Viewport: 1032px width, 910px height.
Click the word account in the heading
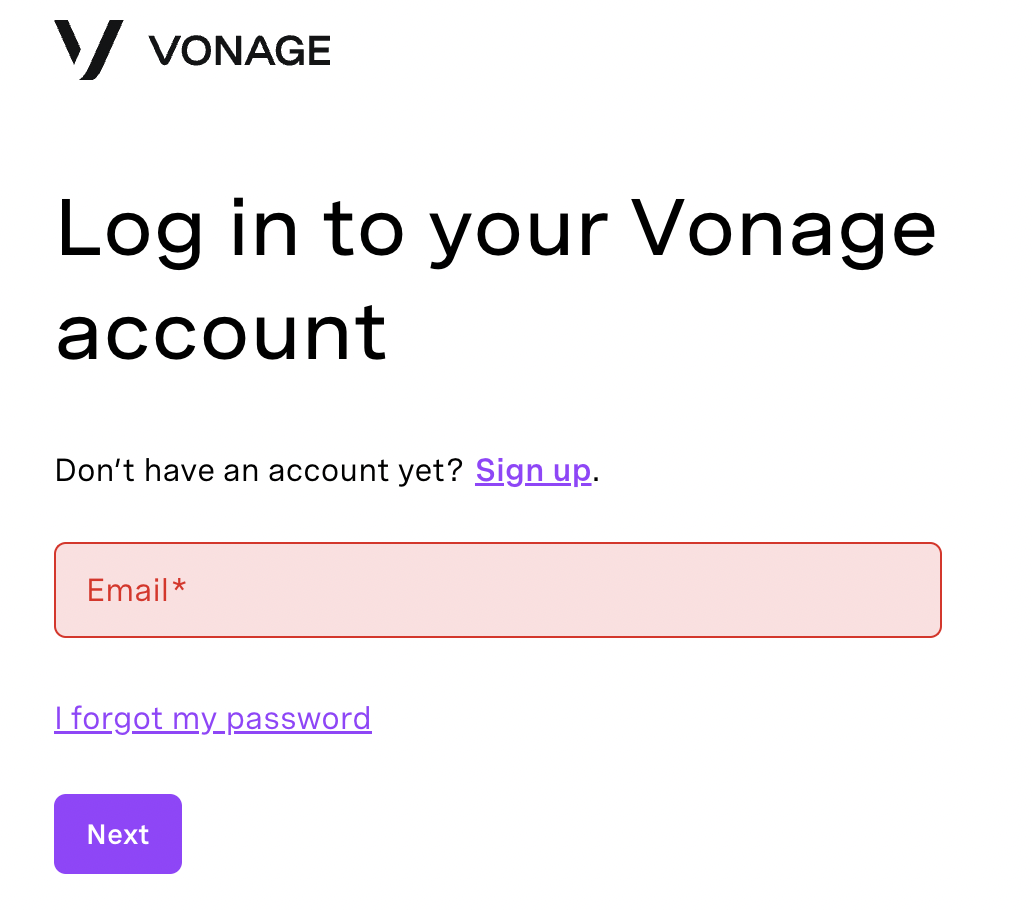pyautogui.click(x=221, y=334)
